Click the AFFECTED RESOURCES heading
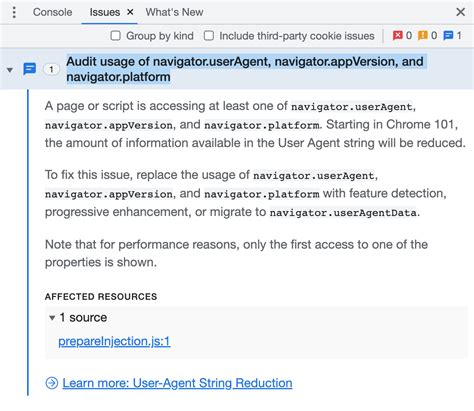Image resolution: width=474 pixels, height=411 pixels. [101, 296]
